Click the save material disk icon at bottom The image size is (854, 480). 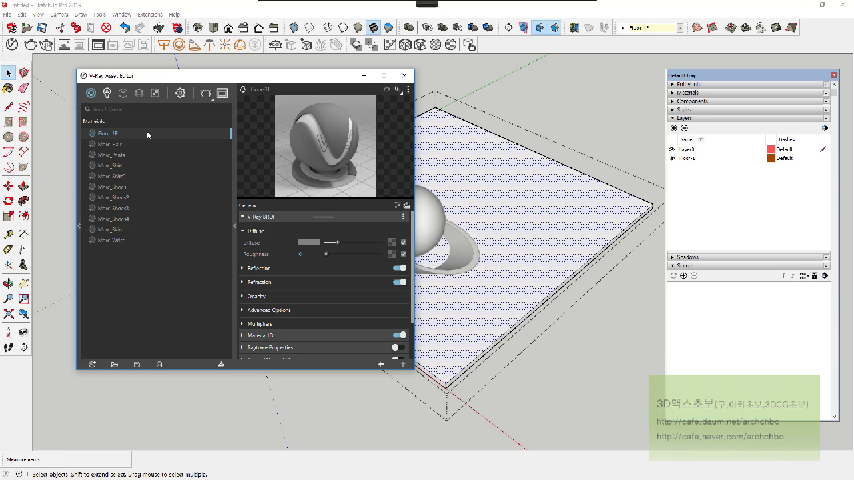tap(137, 364)
